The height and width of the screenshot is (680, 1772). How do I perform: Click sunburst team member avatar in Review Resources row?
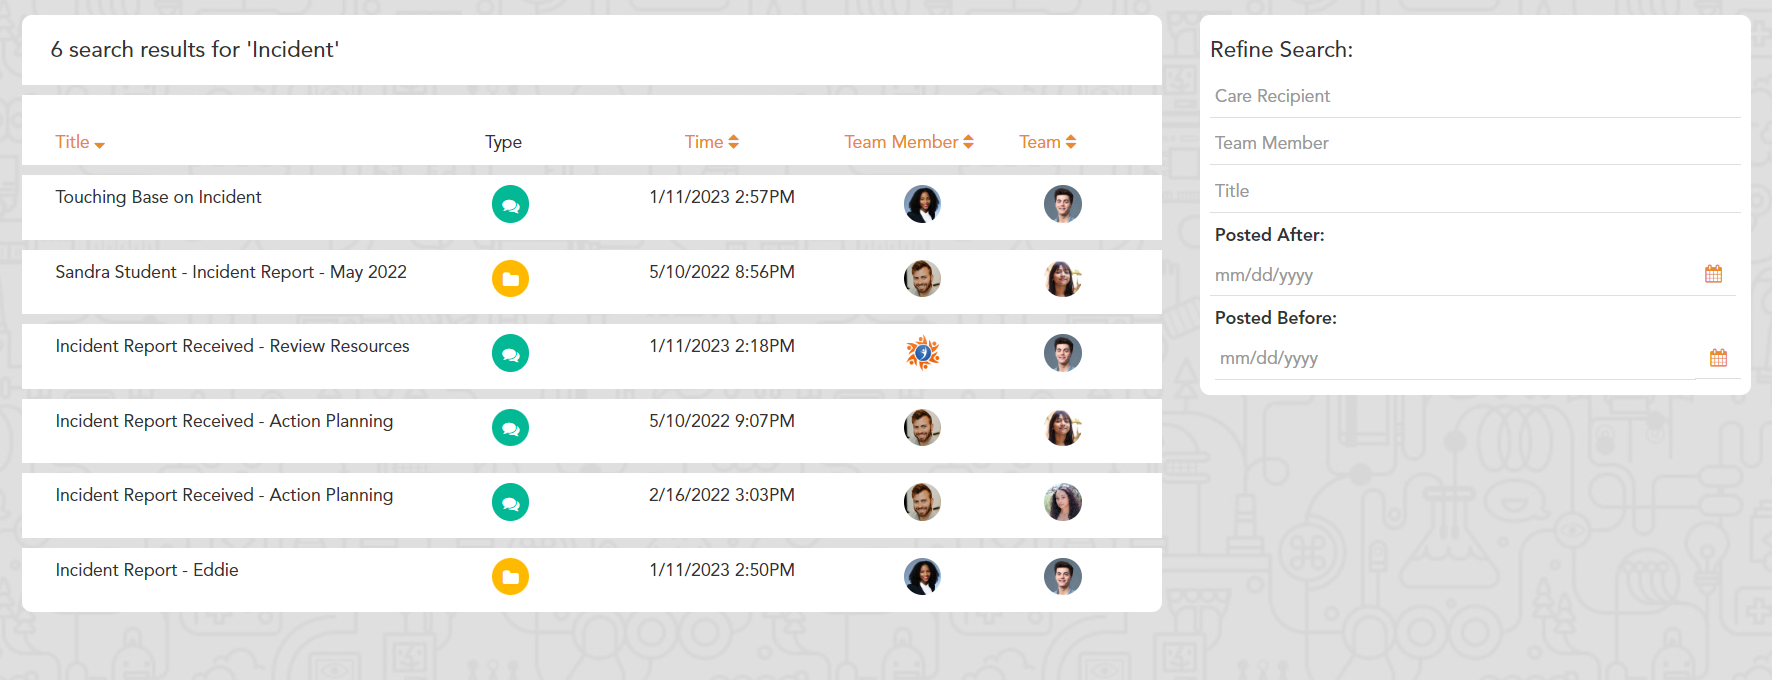(922, 353)
